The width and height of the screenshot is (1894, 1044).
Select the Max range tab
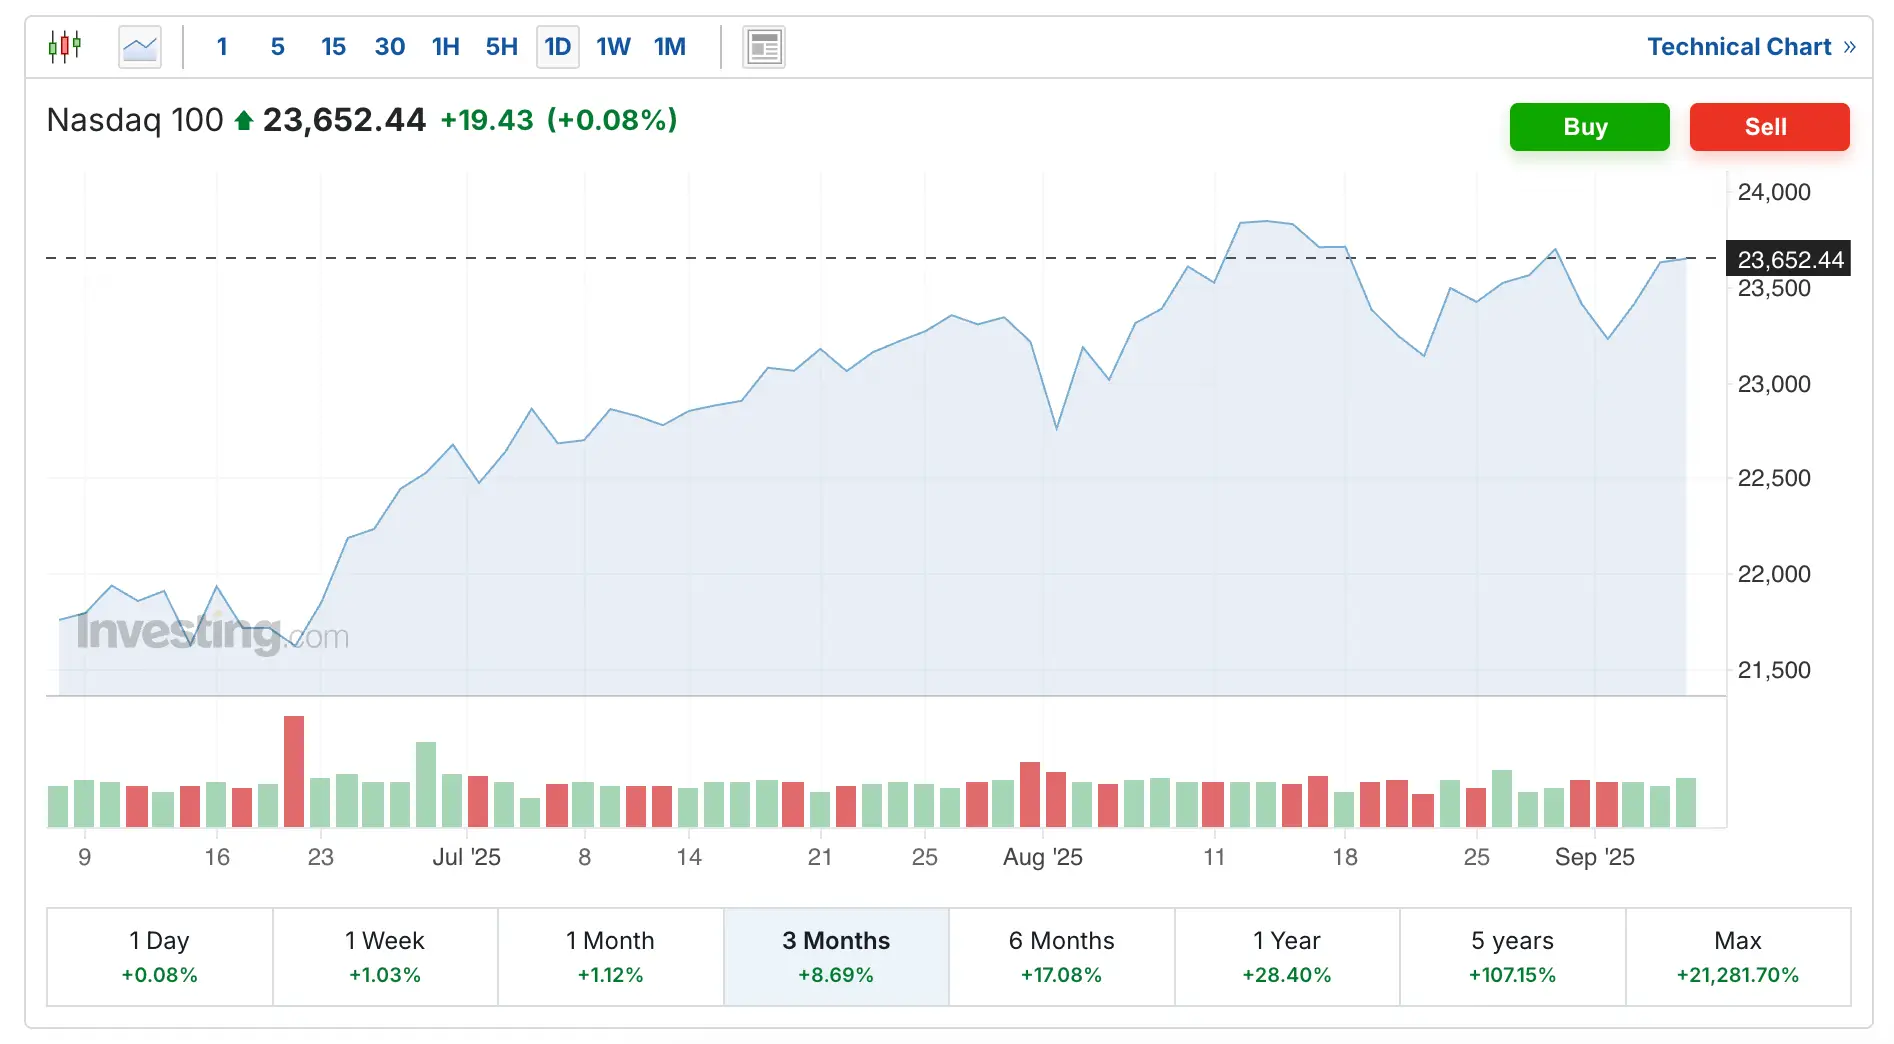[1738, 957]
